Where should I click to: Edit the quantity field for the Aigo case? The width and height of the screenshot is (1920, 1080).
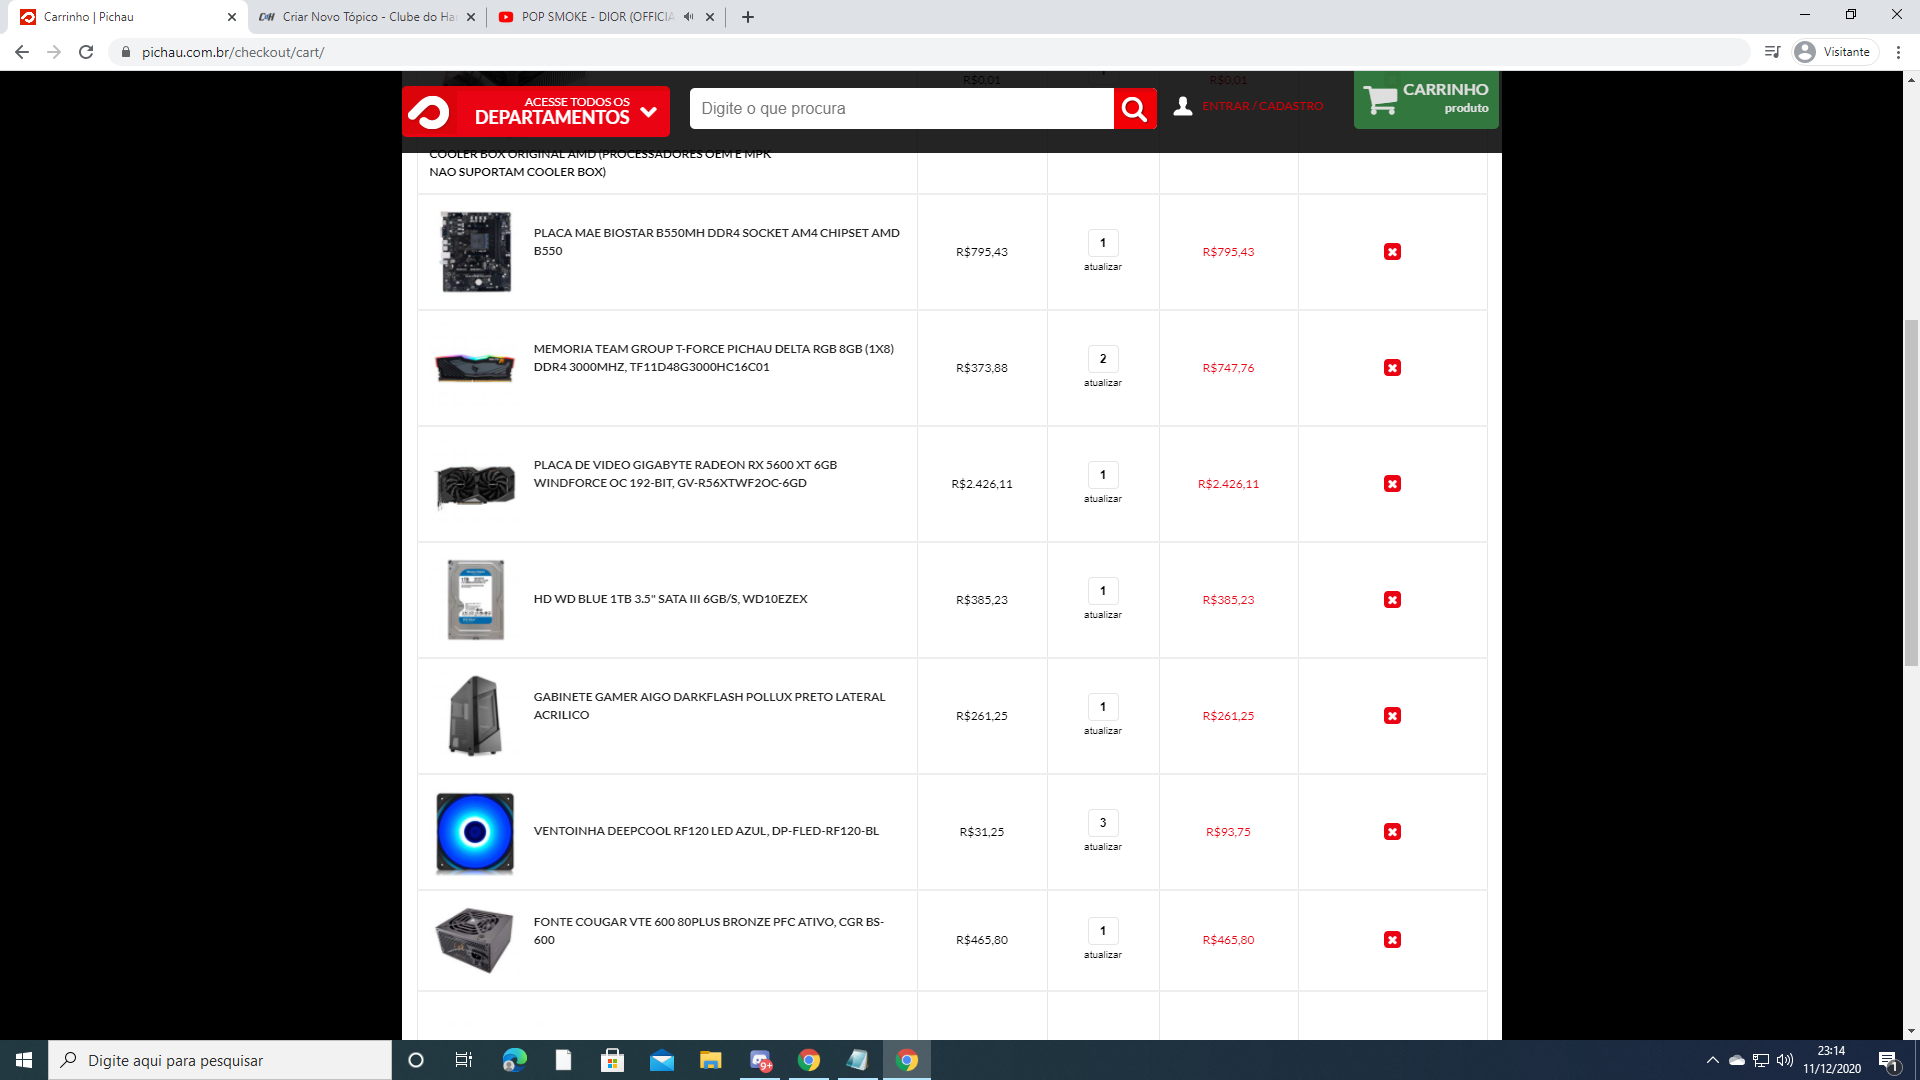[x=1103, y=707]
